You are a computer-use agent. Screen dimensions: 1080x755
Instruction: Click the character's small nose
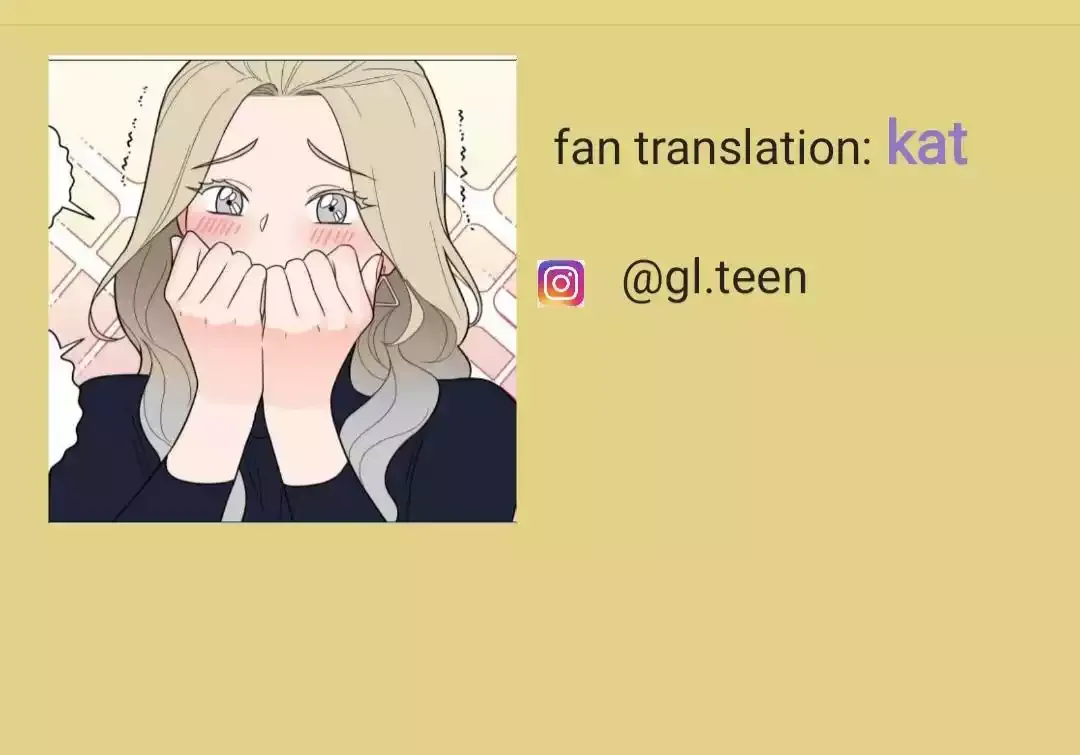point(265,222)
